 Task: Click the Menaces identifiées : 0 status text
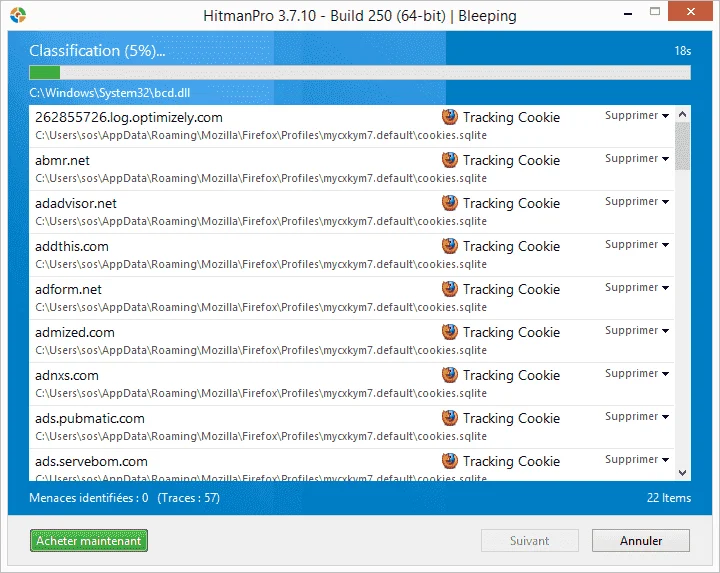pyautogui.click(x=89, y=498)
